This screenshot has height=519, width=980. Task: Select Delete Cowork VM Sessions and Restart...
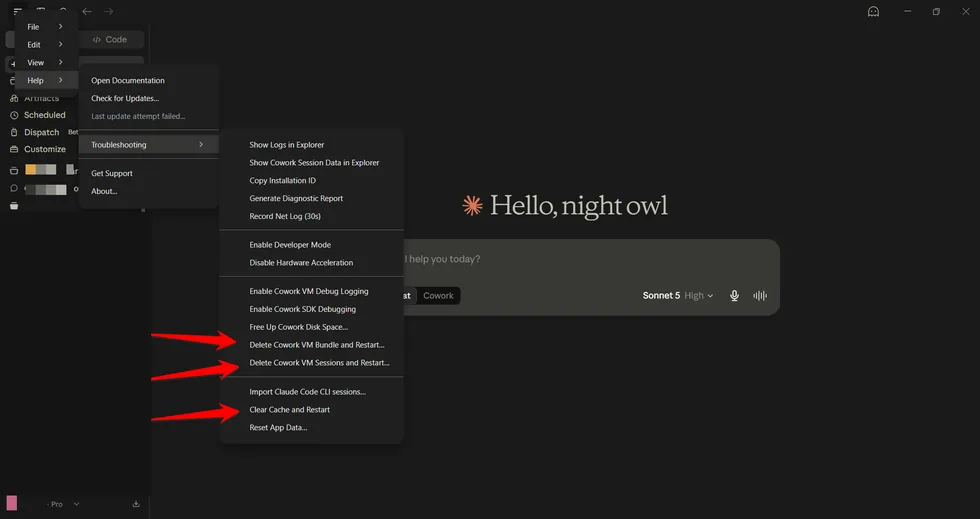click(x=311, y=363)
